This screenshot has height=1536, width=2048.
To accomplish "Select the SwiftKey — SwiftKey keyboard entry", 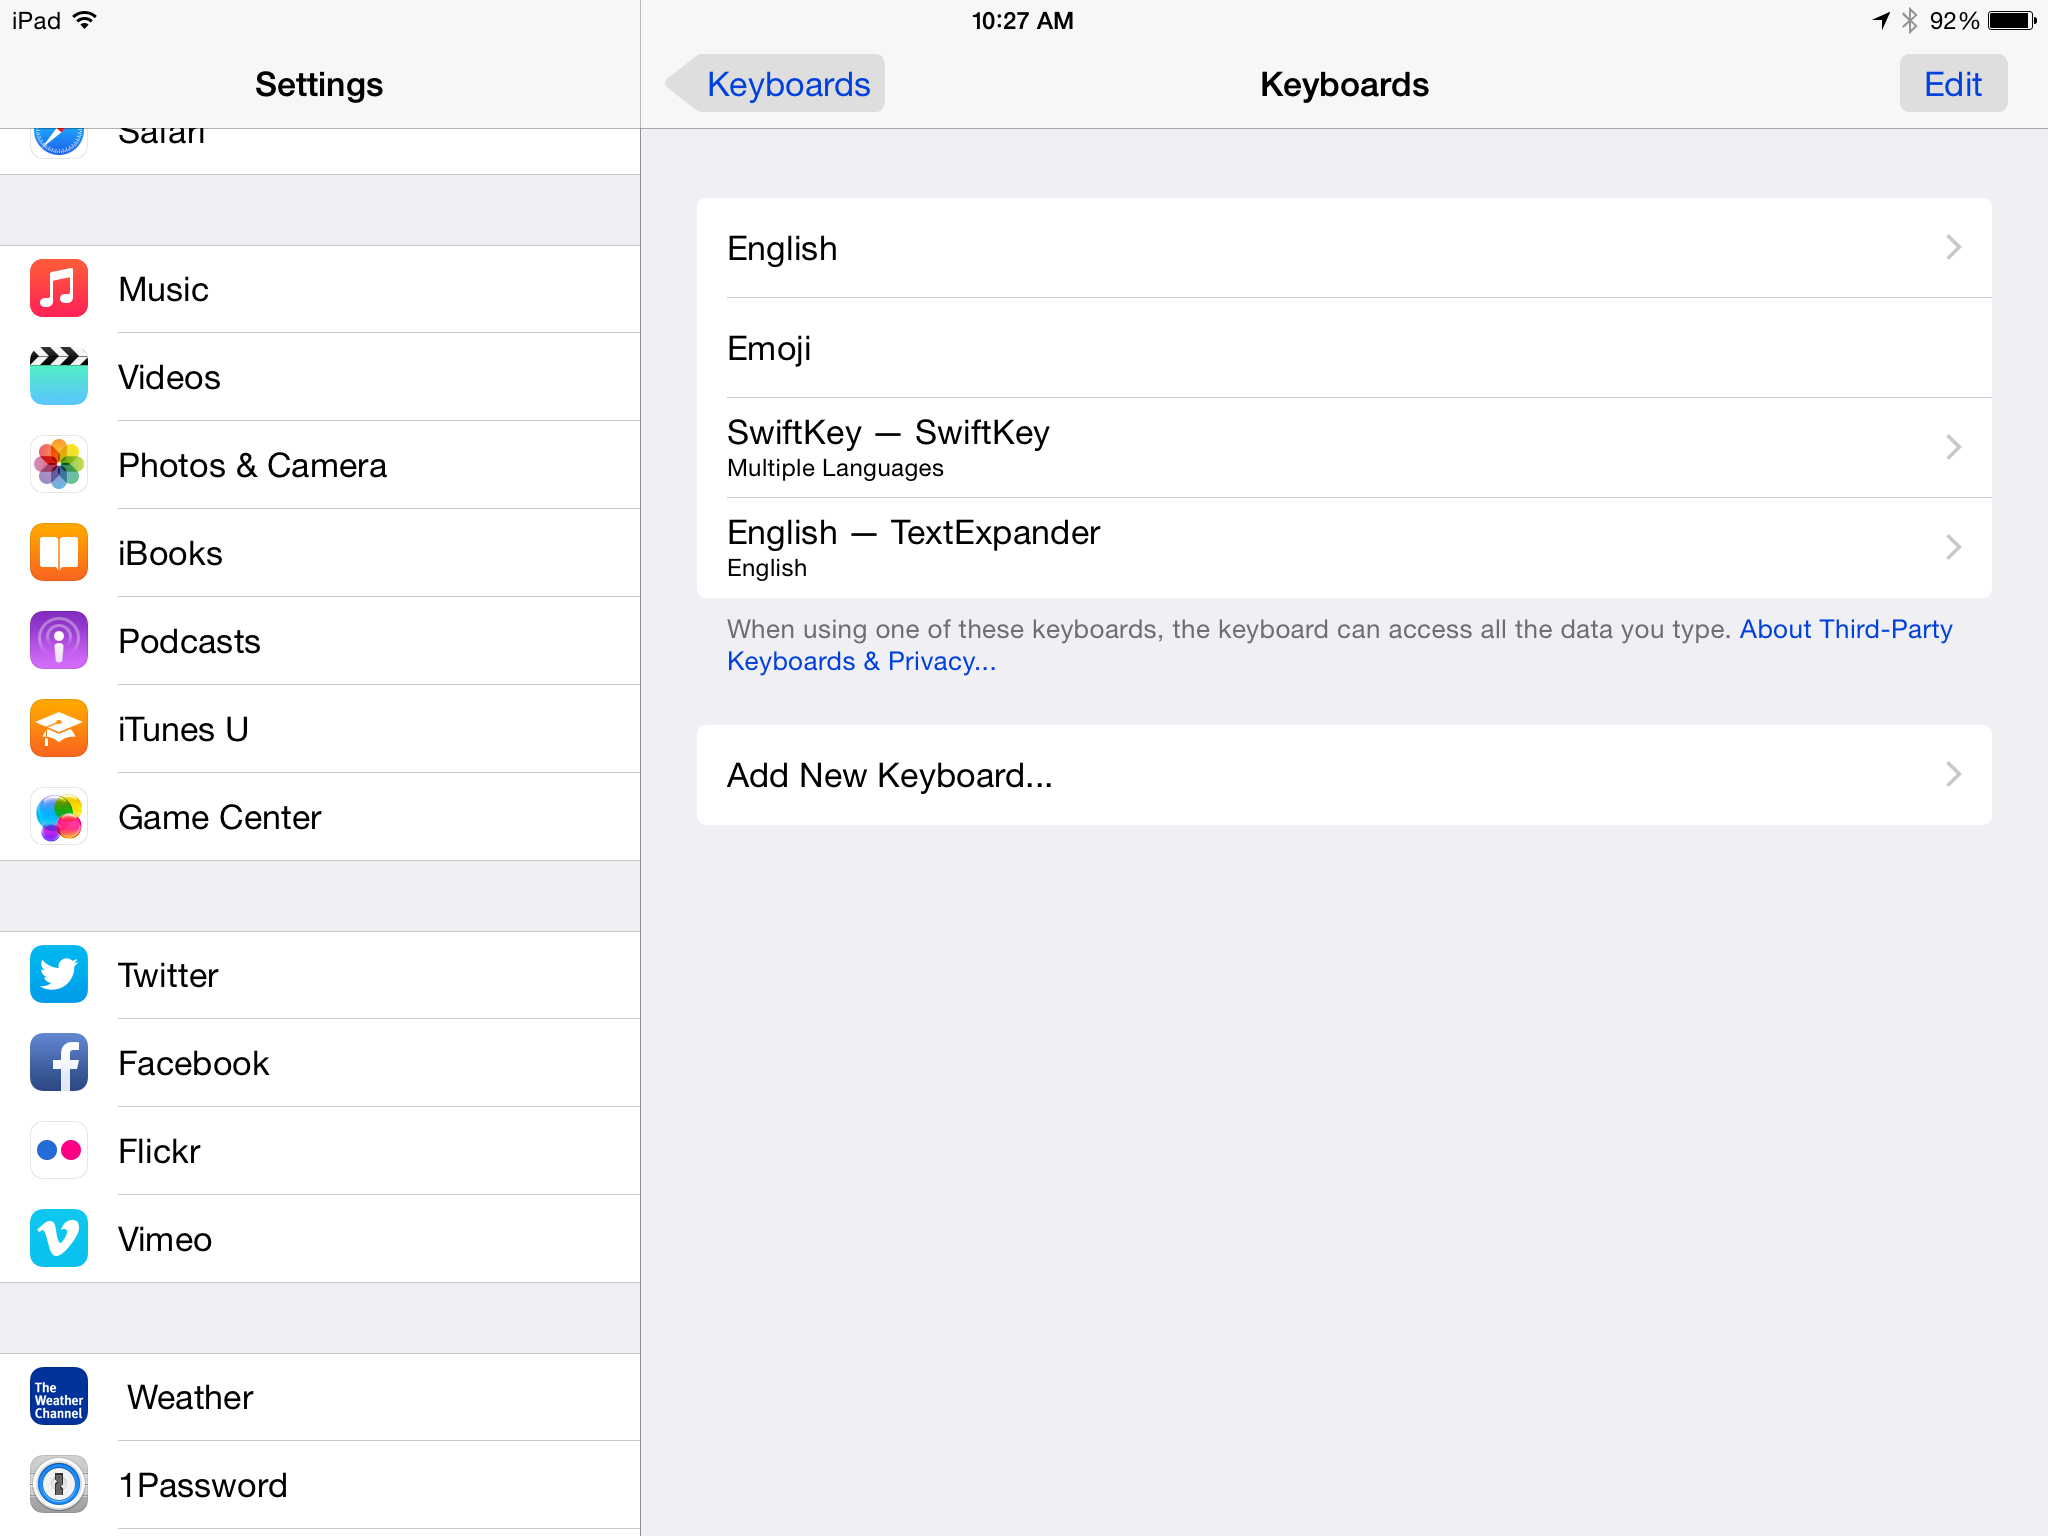I will tap(1344, 448).
